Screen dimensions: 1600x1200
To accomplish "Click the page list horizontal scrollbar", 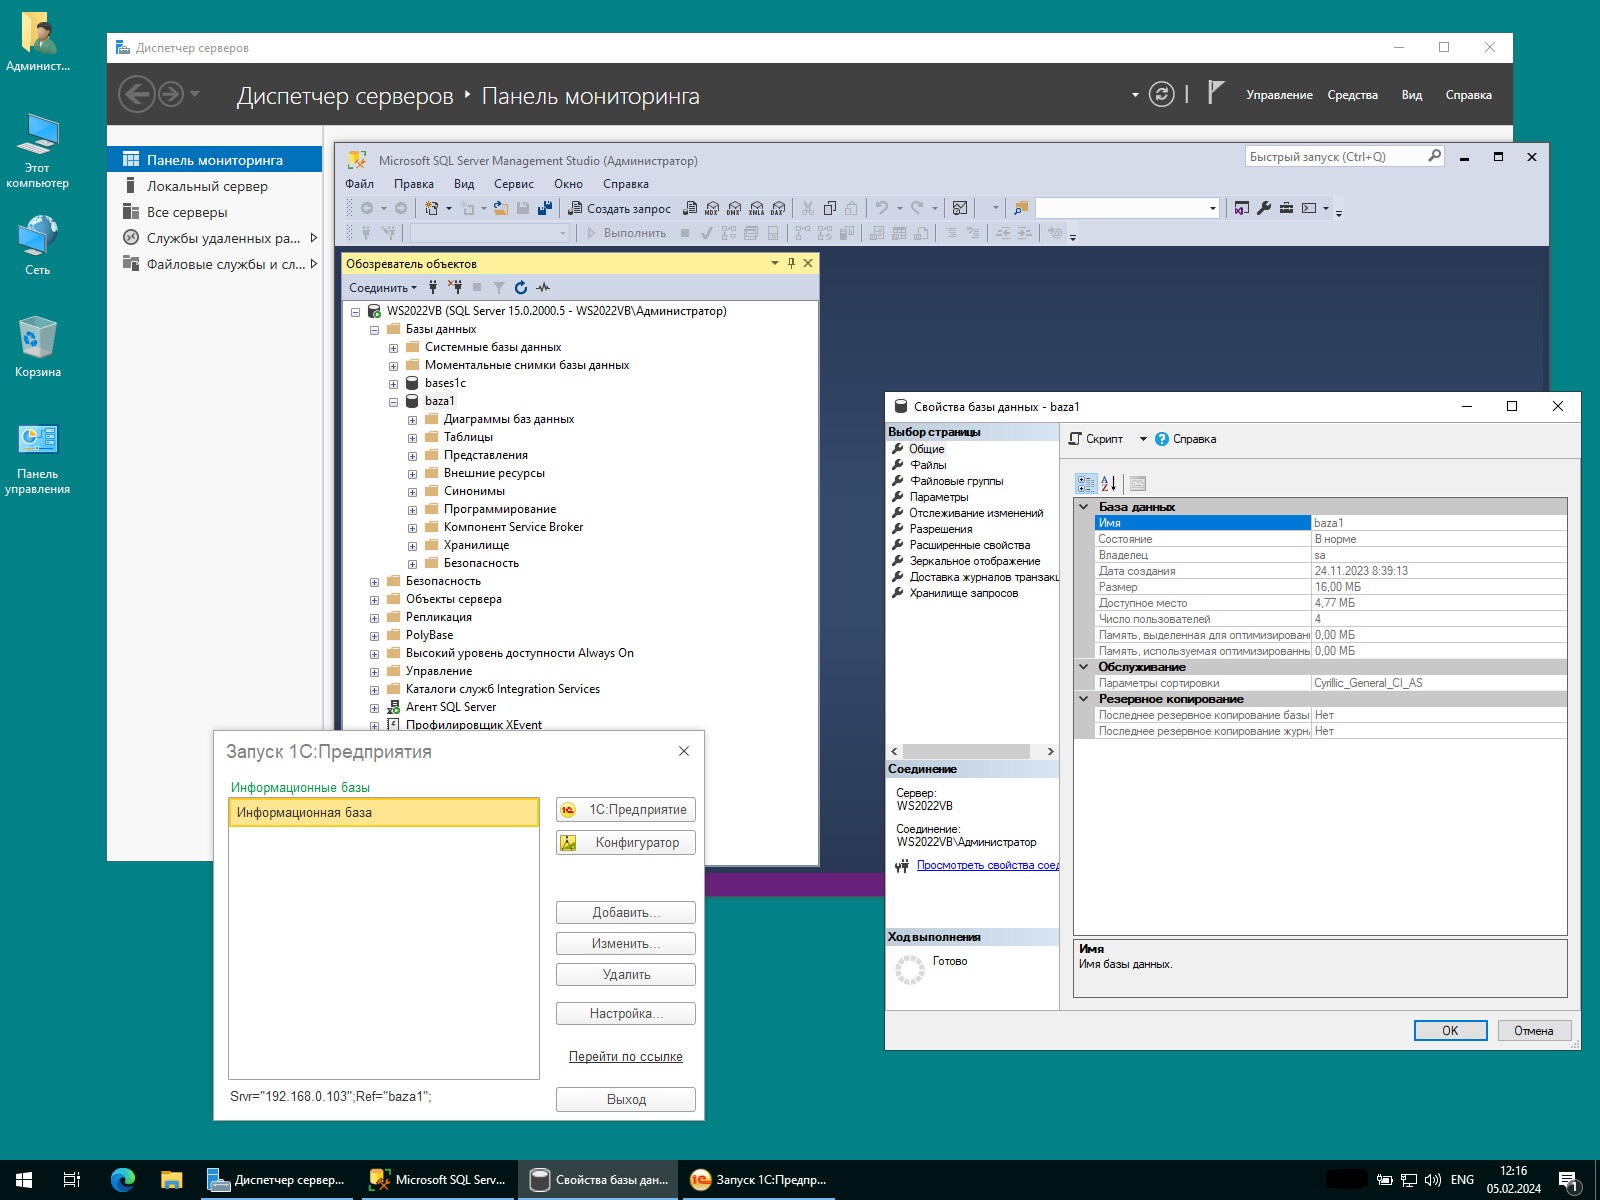I will click(965, 751).
